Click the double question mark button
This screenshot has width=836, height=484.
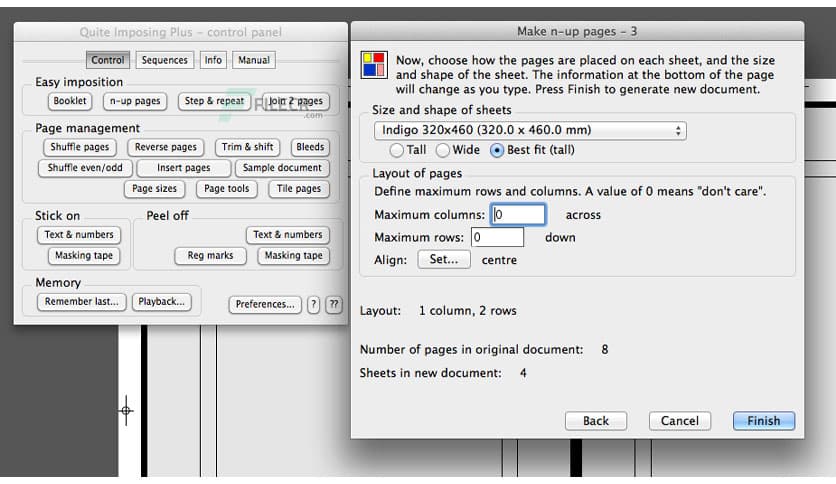pos(334,305)
